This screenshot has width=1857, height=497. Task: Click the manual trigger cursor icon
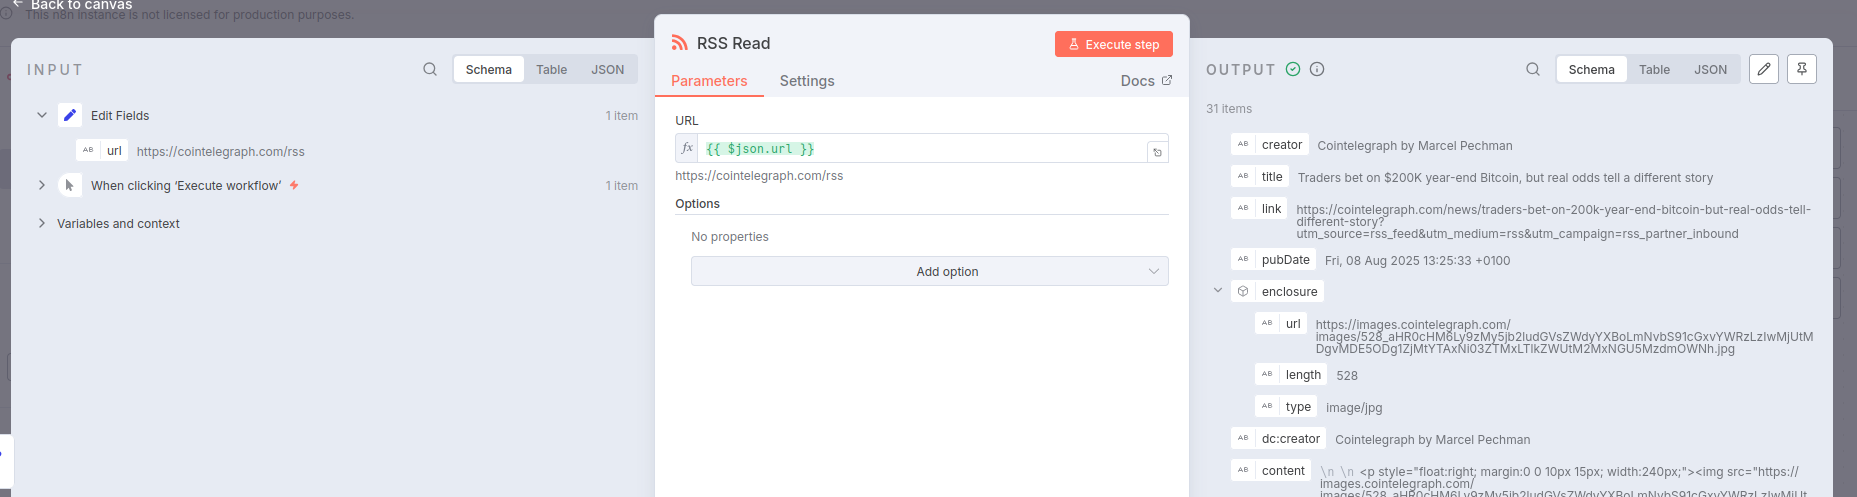70,185
